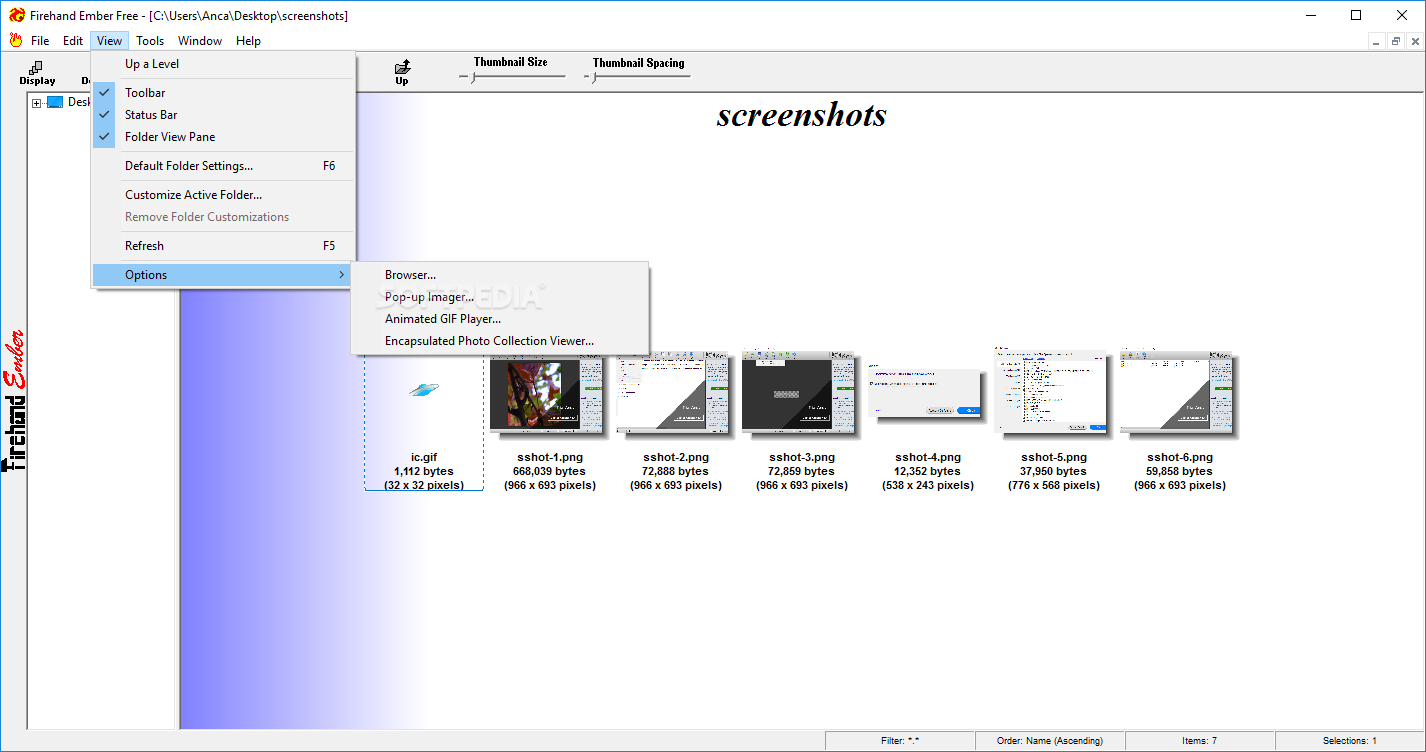Click the Up folder toolbar icon
Image resolution: width=1426 pixels, height=752 pixels.
[402, 73]
